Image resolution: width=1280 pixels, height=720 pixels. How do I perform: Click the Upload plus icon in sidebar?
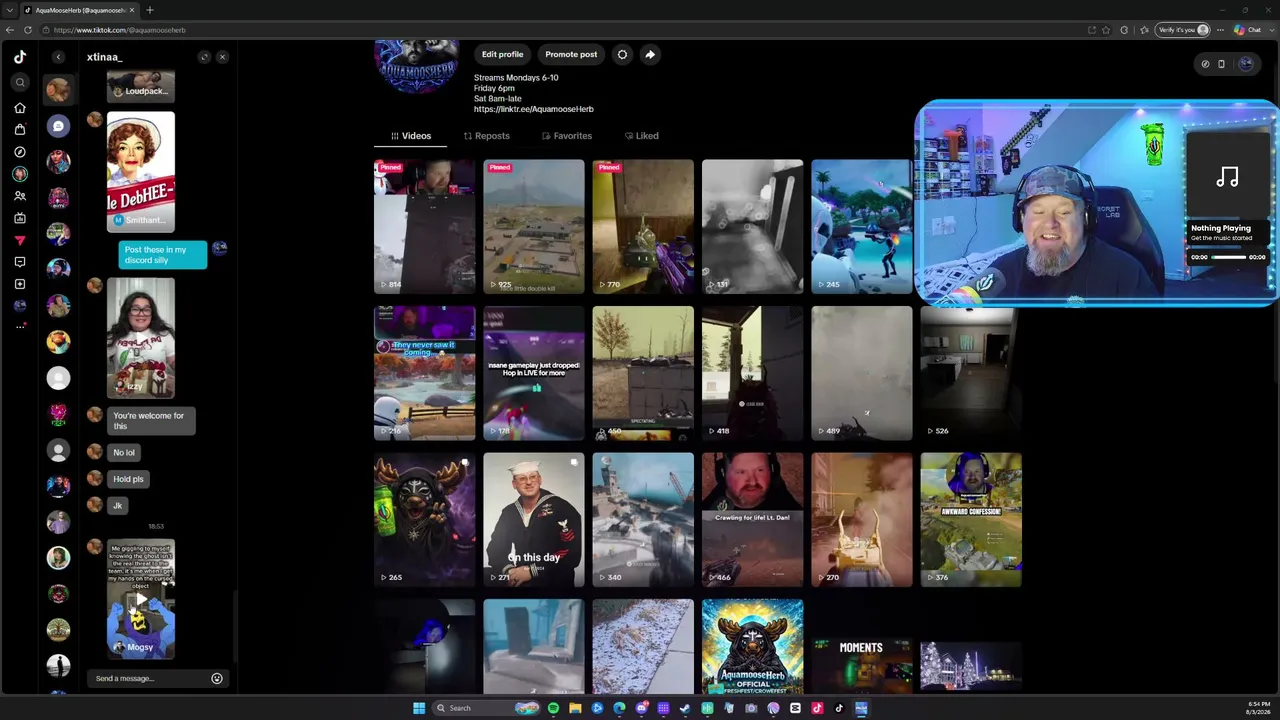[20, 284]
